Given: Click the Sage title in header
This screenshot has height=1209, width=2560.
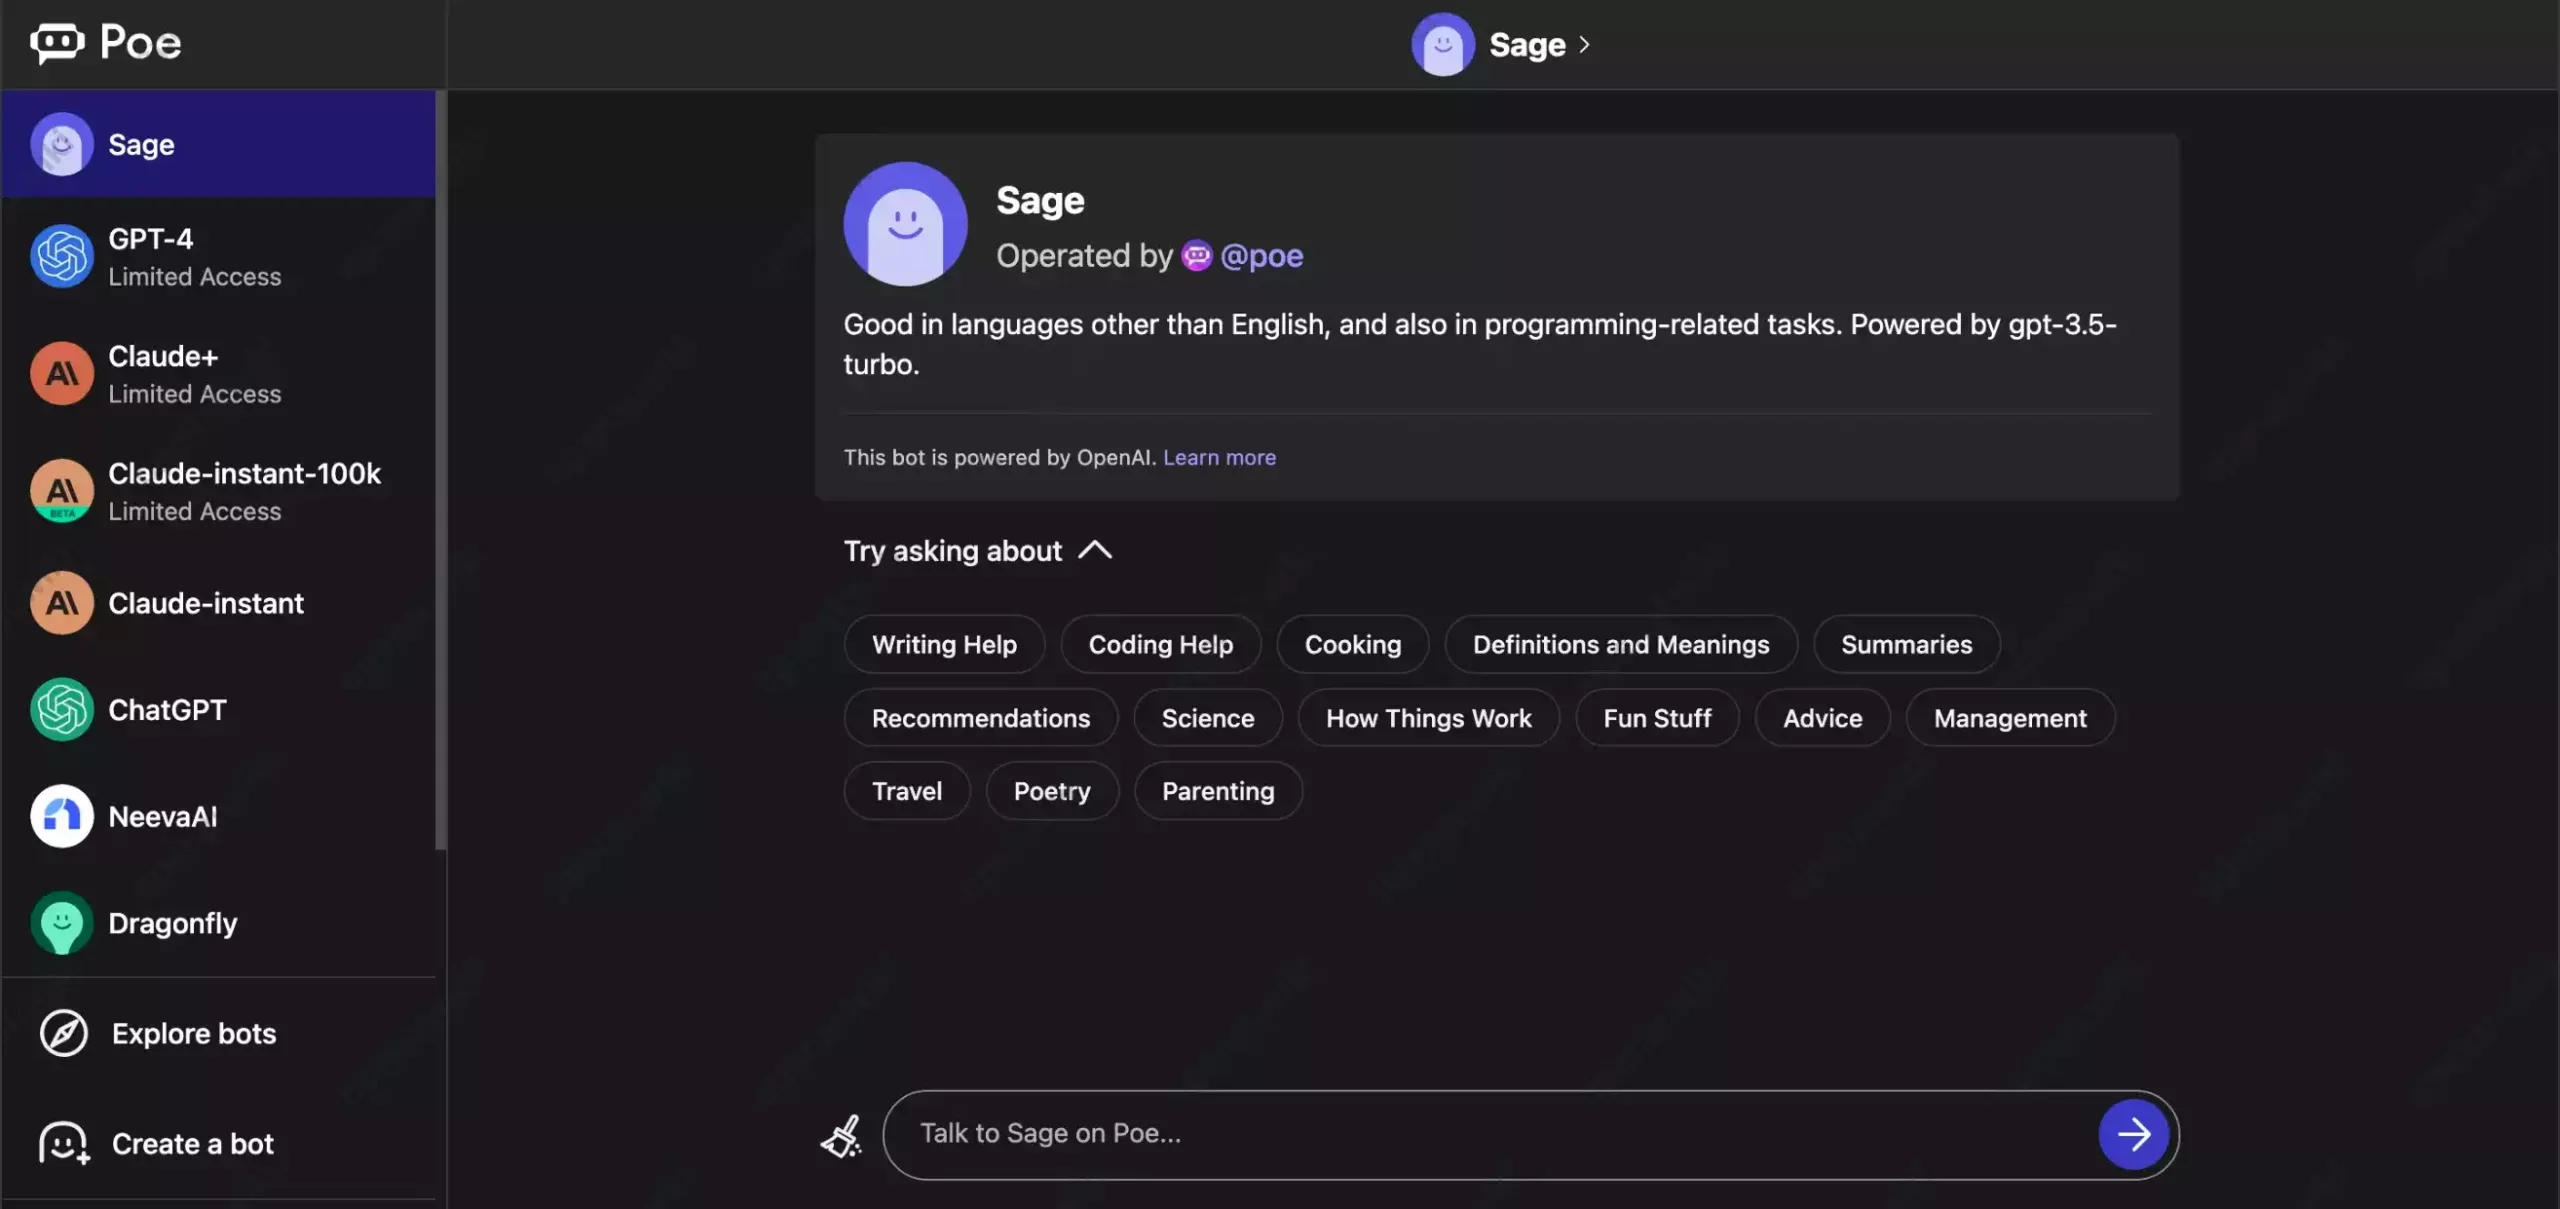Looking at the screenshot, I should [x=1527, y=45].
